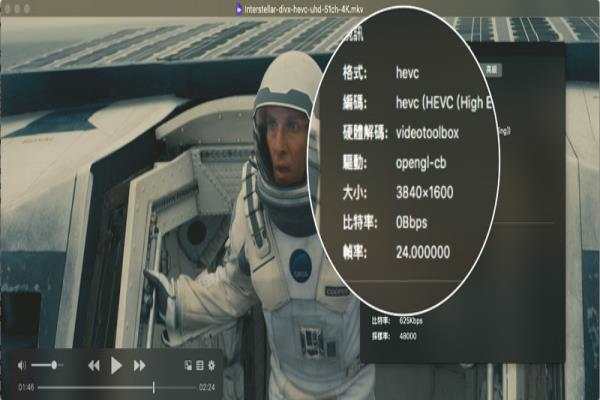Viewport: 600px width, 400px height.
Task: Toggle the 02:24 duration display
Action: (207, 387)
